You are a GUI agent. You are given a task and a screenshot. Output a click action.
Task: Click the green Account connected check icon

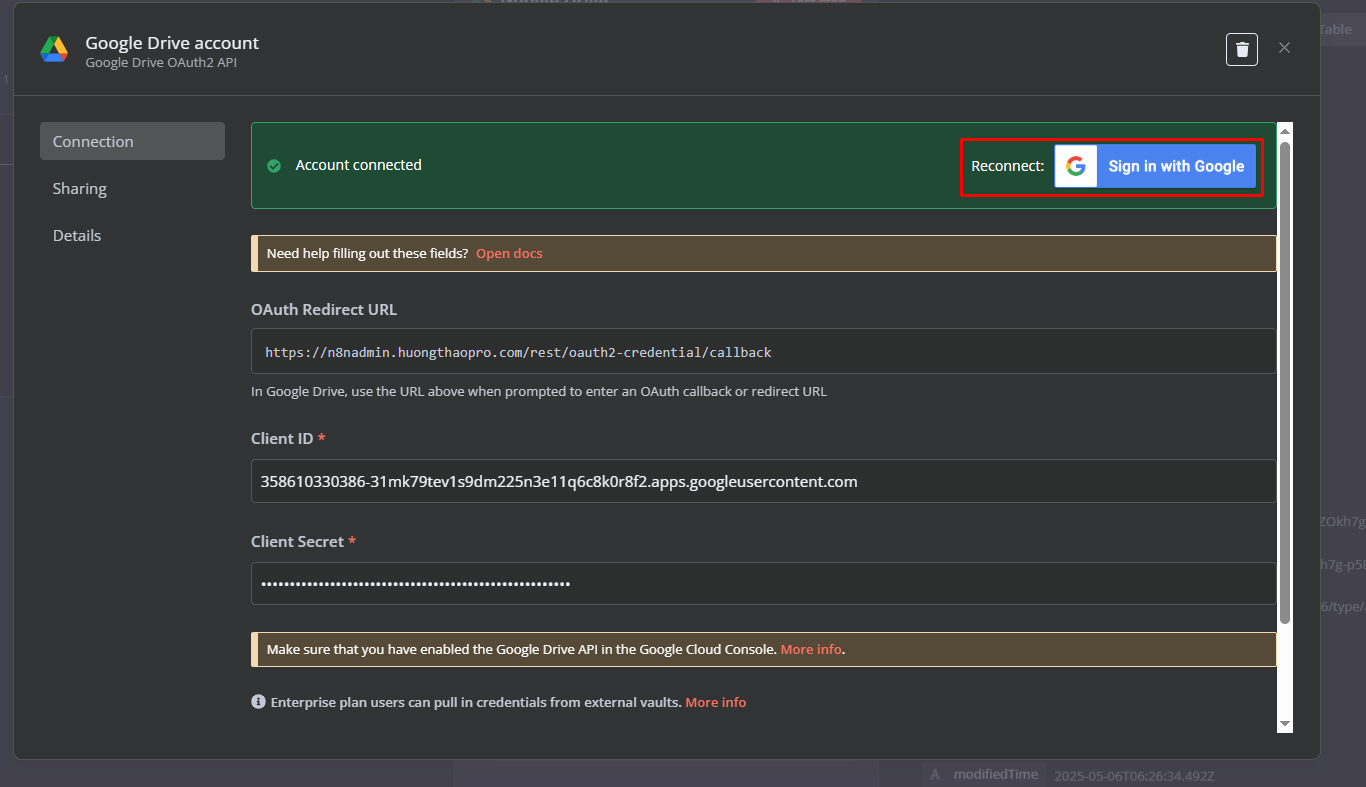(x=274, y=166)
